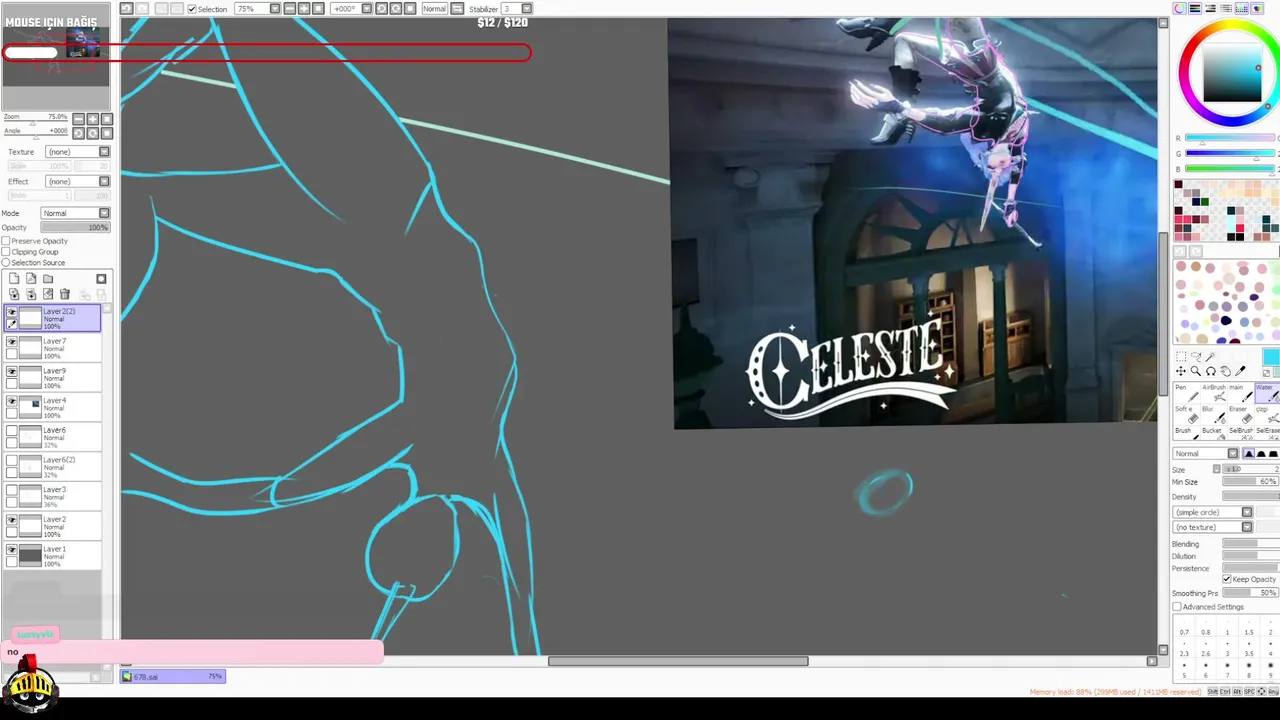Viewport: 1280px width, 720px height.
Task: Uncheck the Keep Opacity checkbox
Action: click(x=1227, y=579)
